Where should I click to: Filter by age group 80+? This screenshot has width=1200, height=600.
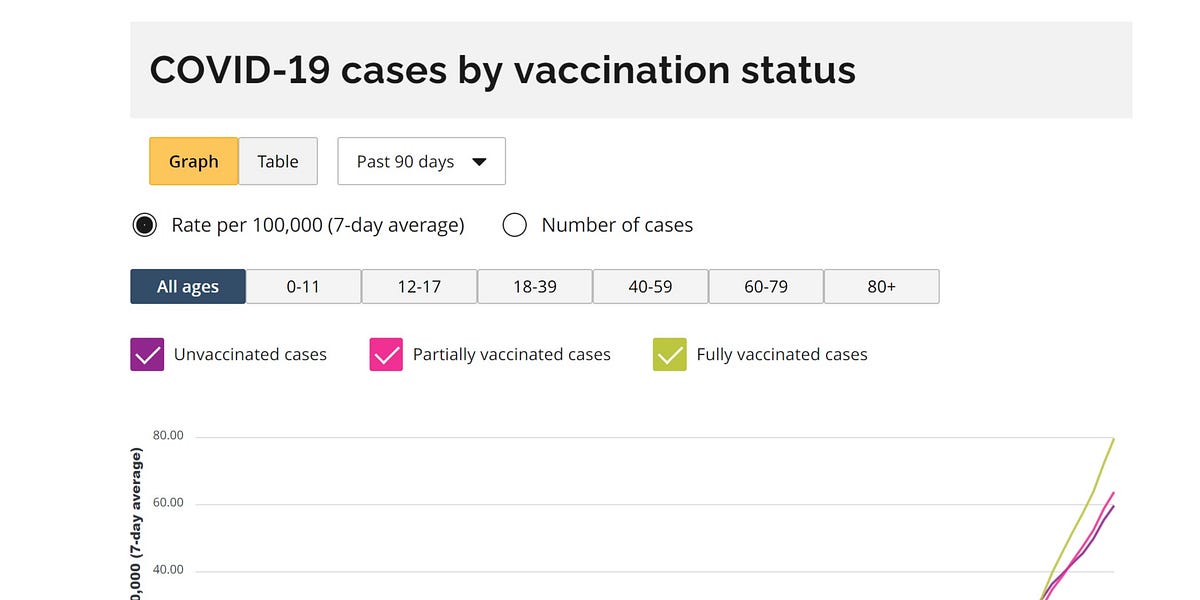point(882,286)
